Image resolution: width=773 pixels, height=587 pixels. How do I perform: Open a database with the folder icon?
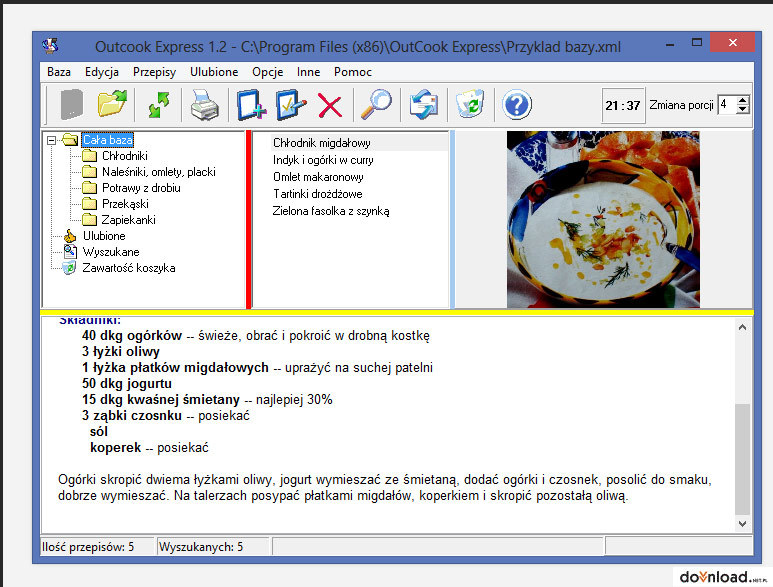point(112,104)
